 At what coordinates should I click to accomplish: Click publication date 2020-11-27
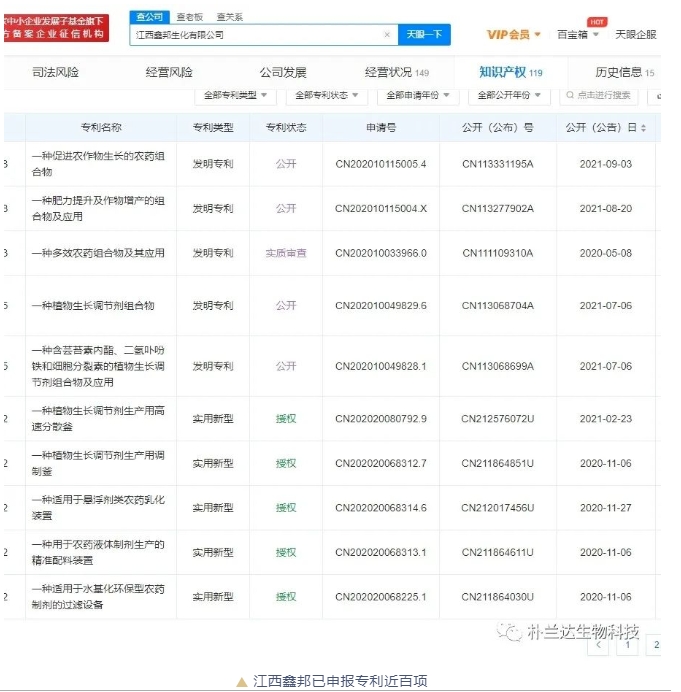click(x=606, y=508)
